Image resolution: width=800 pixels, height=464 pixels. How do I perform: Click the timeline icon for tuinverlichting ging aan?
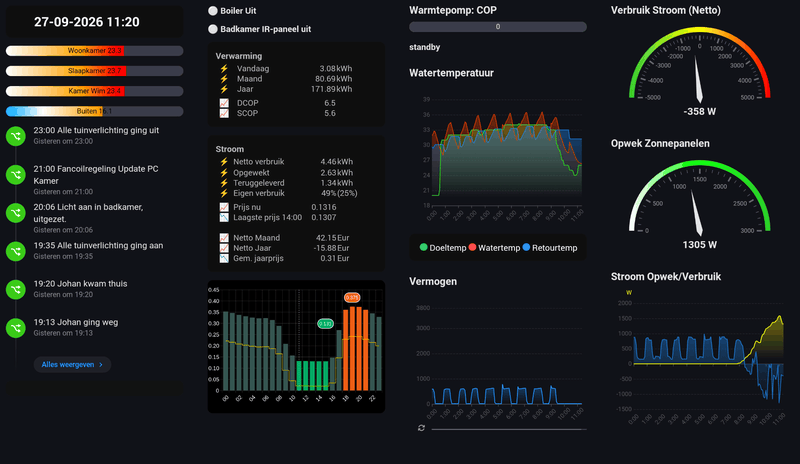point(16,251)
